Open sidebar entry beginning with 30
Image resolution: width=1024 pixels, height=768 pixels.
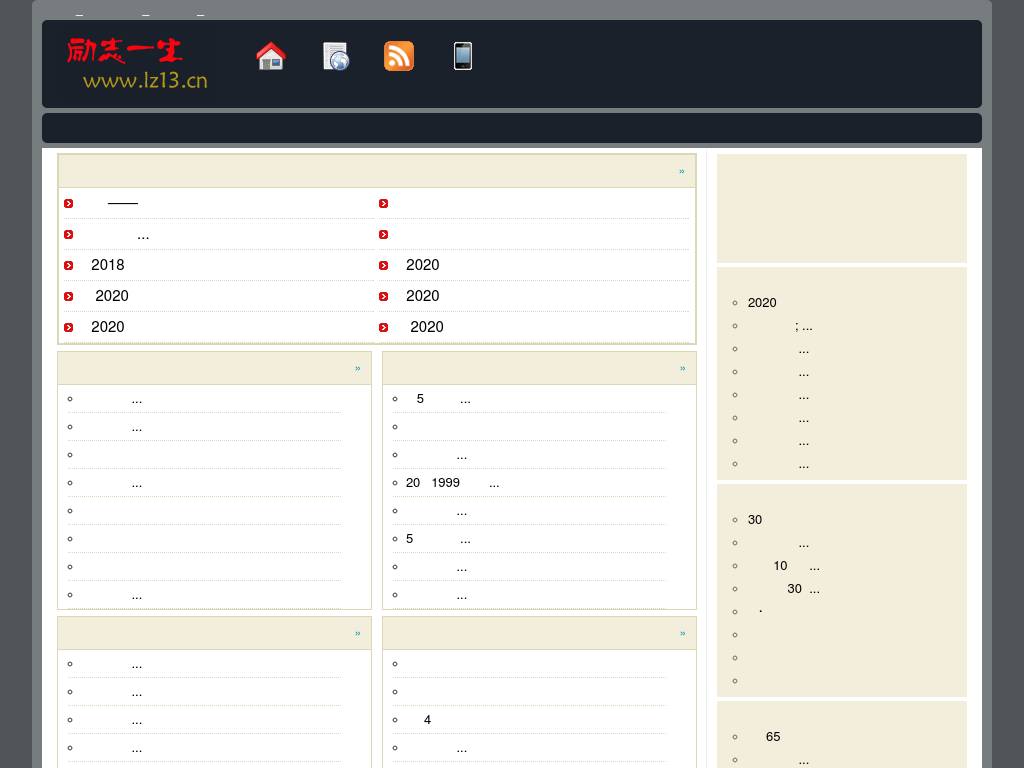pyautogui.click(x=755, y=520)
